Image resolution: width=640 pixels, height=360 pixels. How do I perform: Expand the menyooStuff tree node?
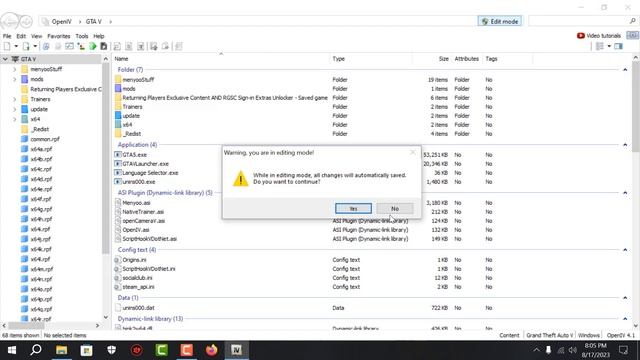(x=15, y=69)
